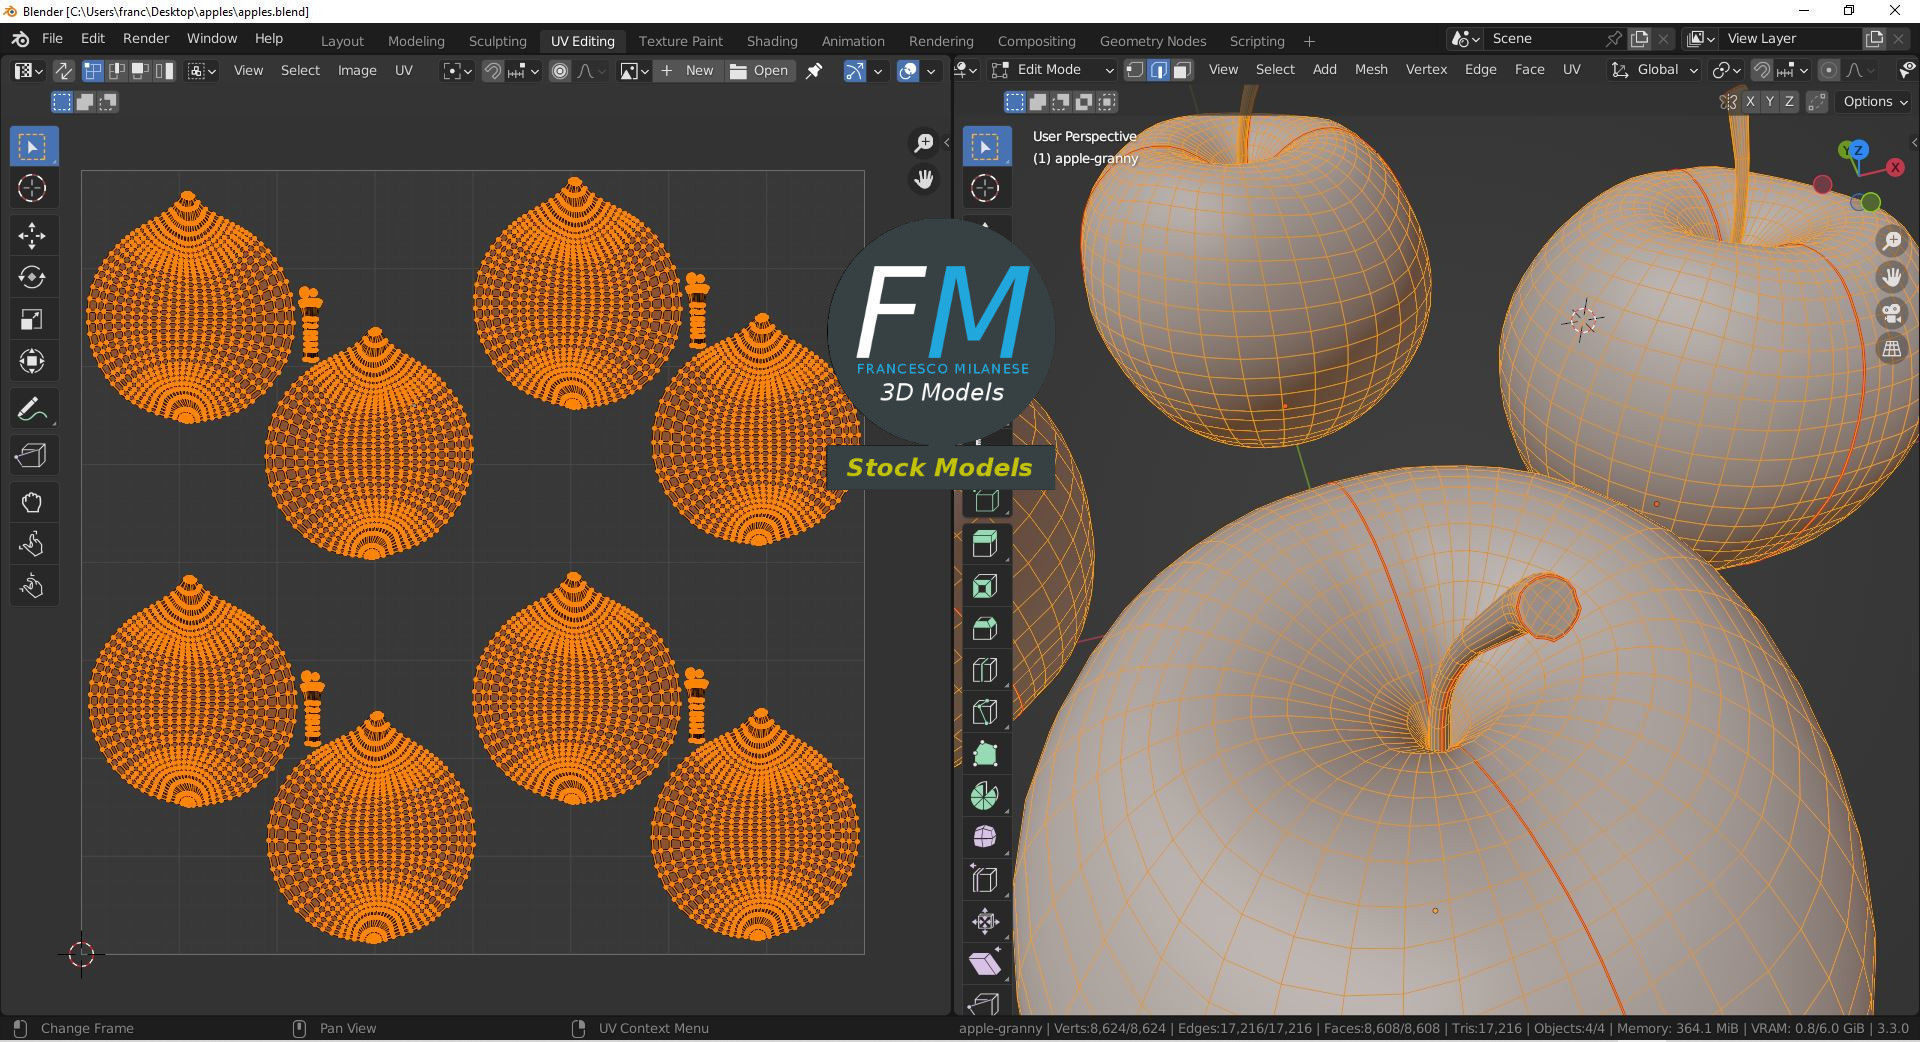Select the UV Pinch sculpt tool

pos(33,586)
